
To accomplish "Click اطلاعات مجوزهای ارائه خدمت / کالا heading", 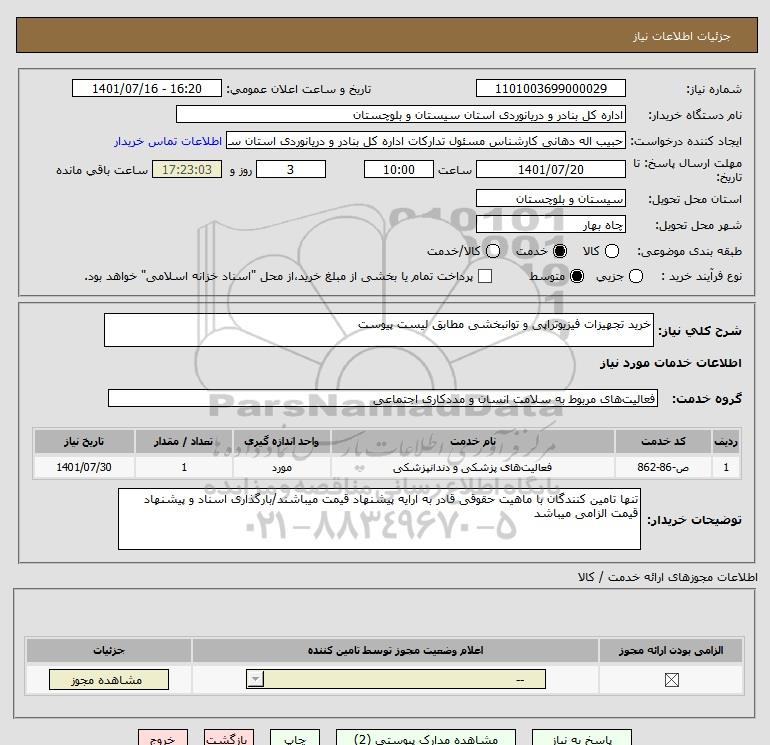I will [668, 577].
